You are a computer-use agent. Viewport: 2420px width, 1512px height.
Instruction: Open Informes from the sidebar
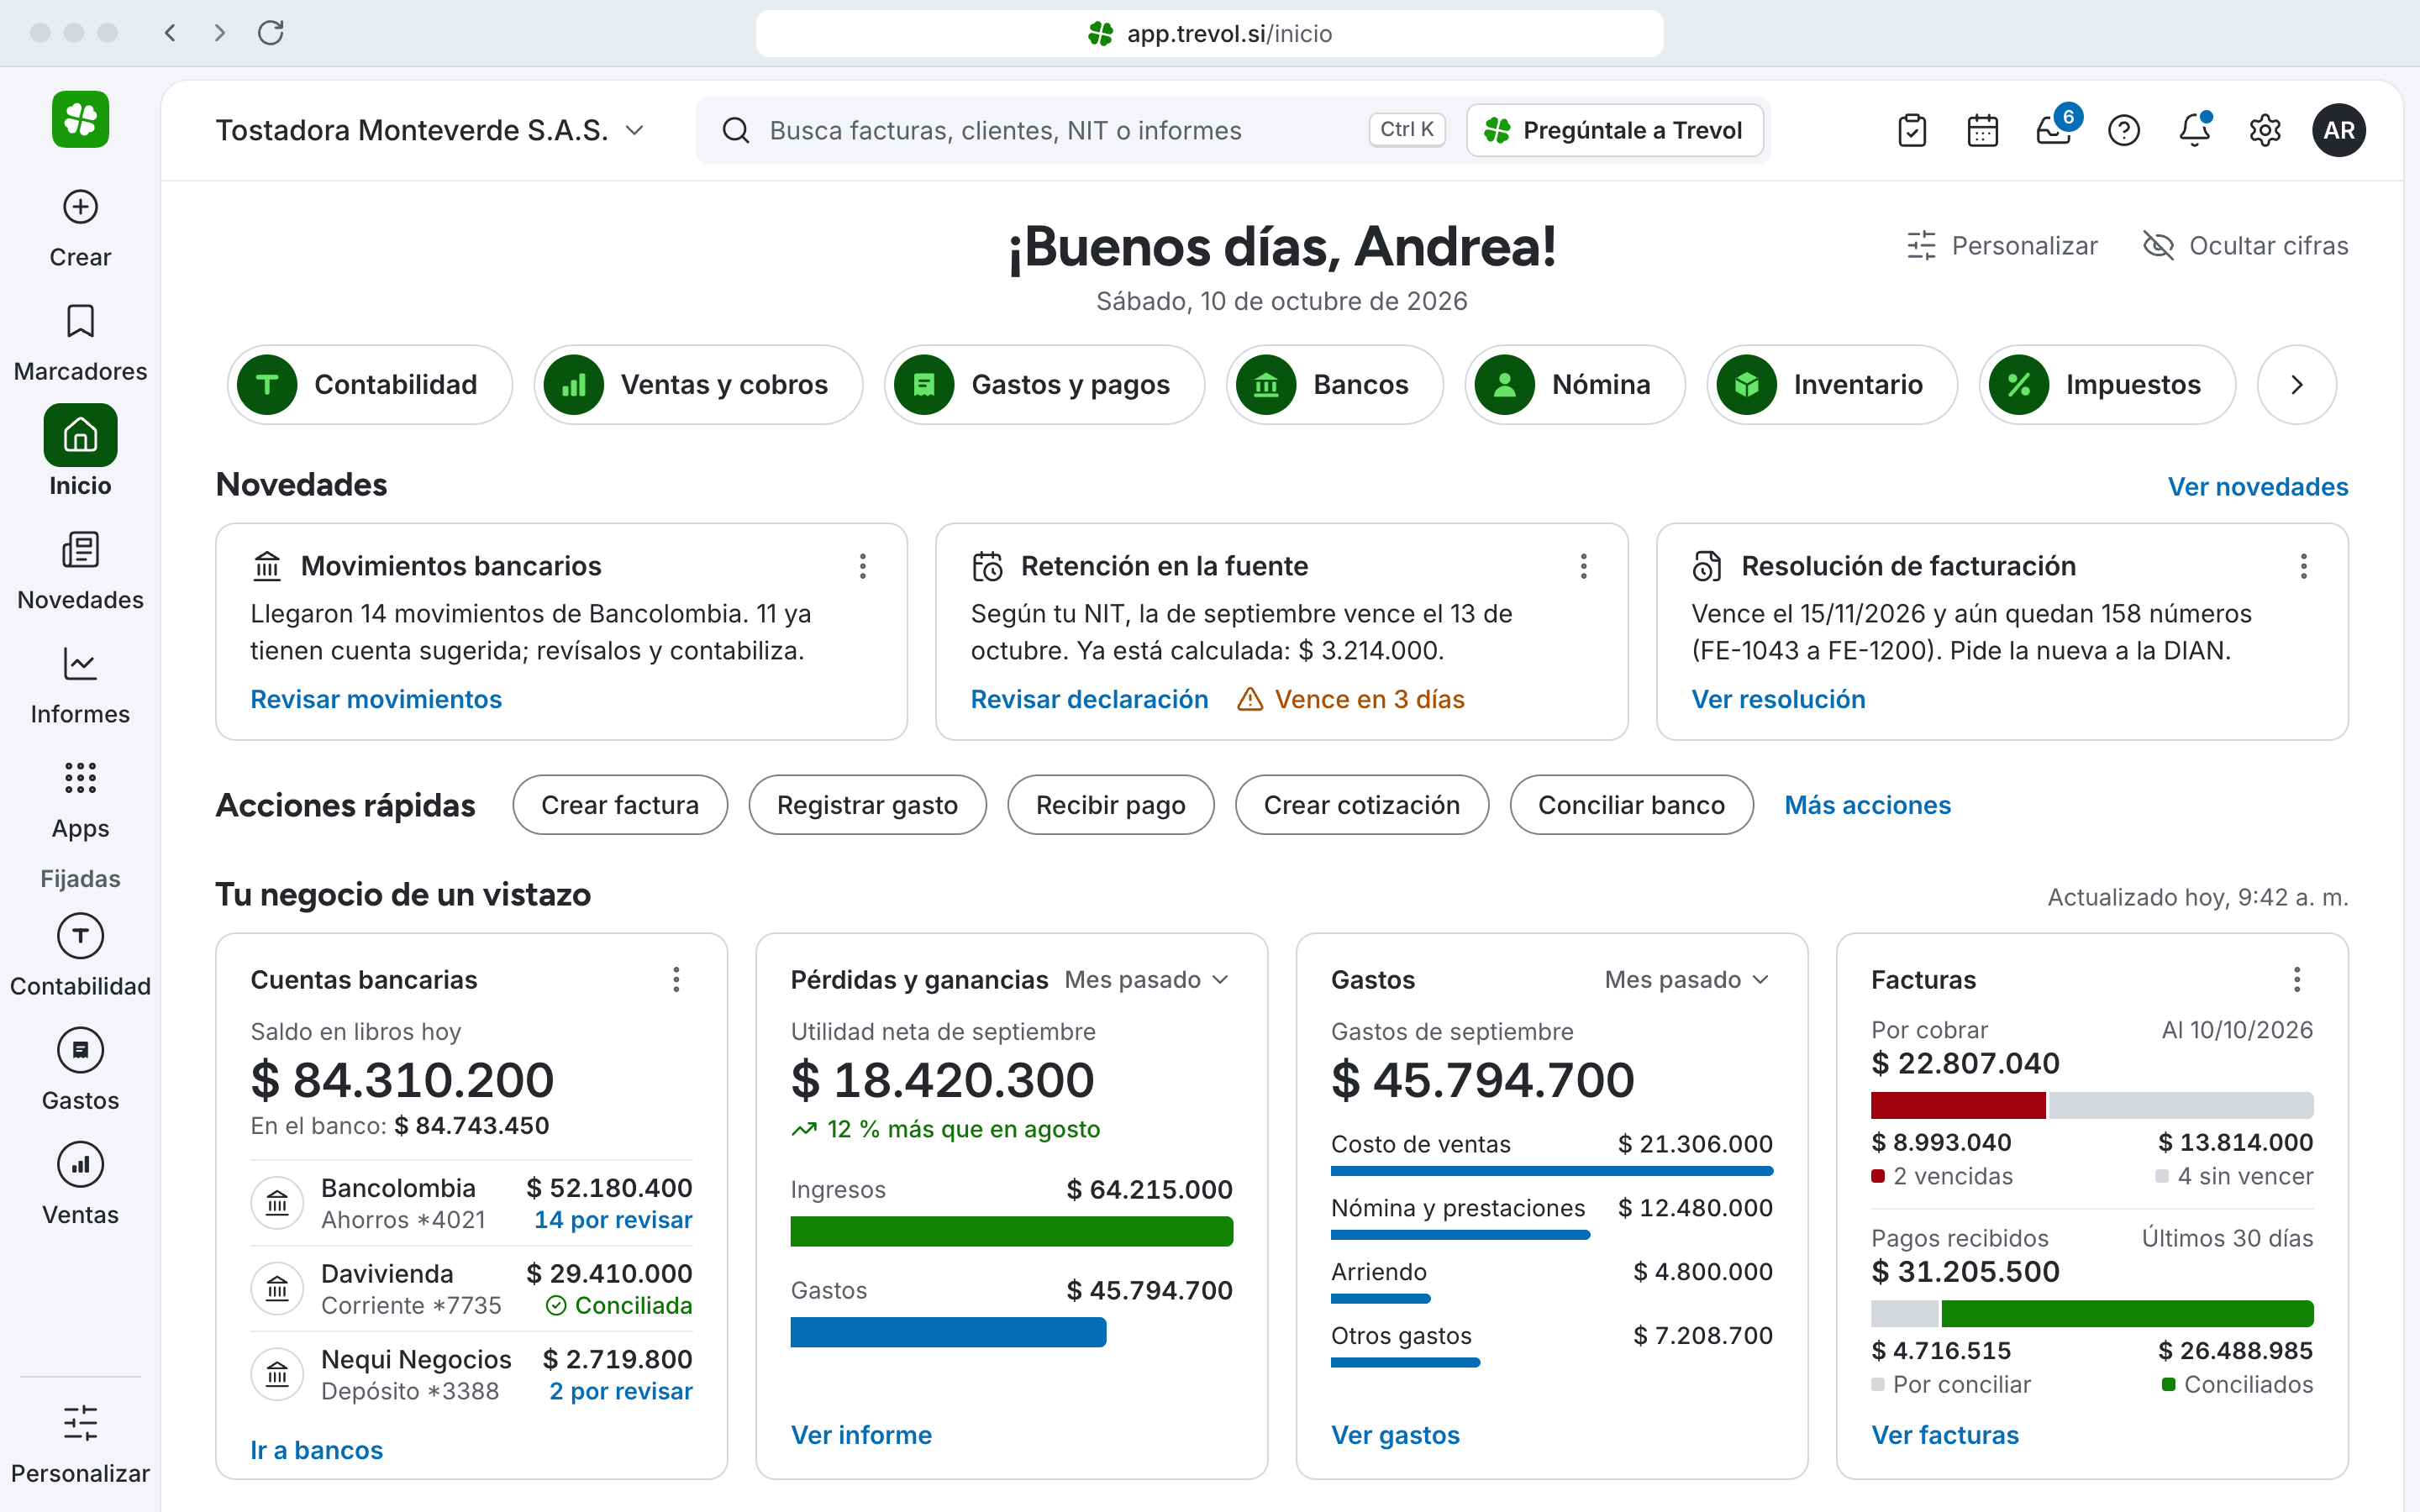point(80,685)
